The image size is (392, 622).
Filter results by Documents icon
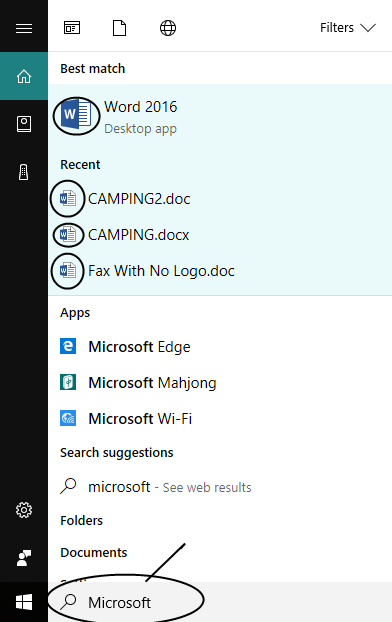(x=119, y=28)
